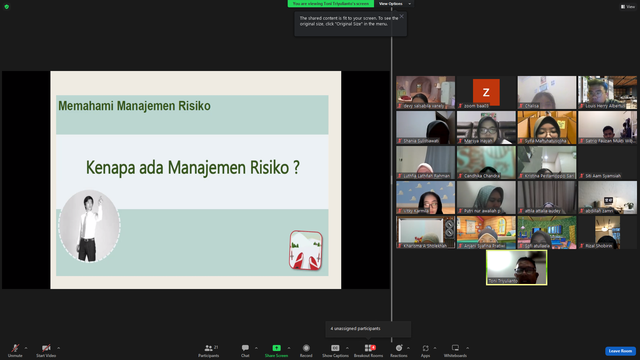The height and width of the screenshot is (360, 640).
Task: Select Candhika Chandra's video tile
Action: 486,162
